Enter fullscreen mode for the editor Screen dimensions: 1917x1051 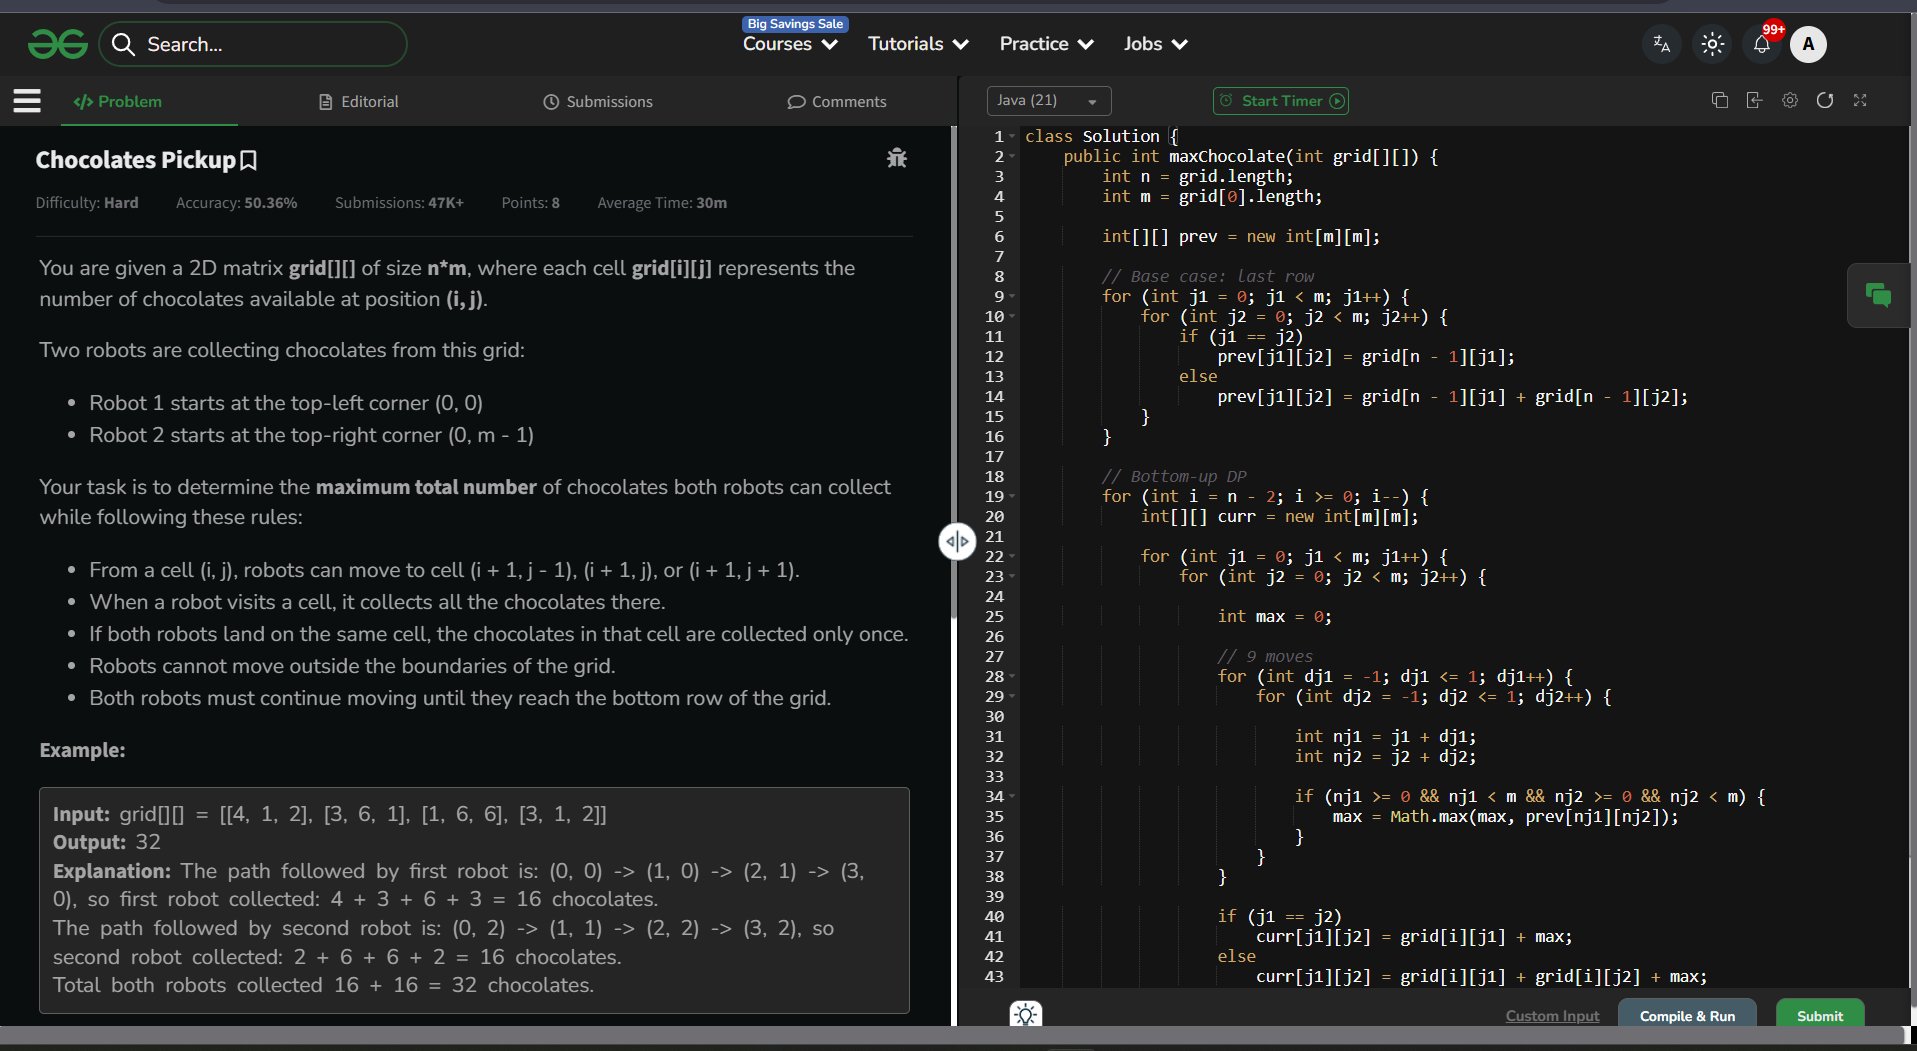(x=1860, y=100)
